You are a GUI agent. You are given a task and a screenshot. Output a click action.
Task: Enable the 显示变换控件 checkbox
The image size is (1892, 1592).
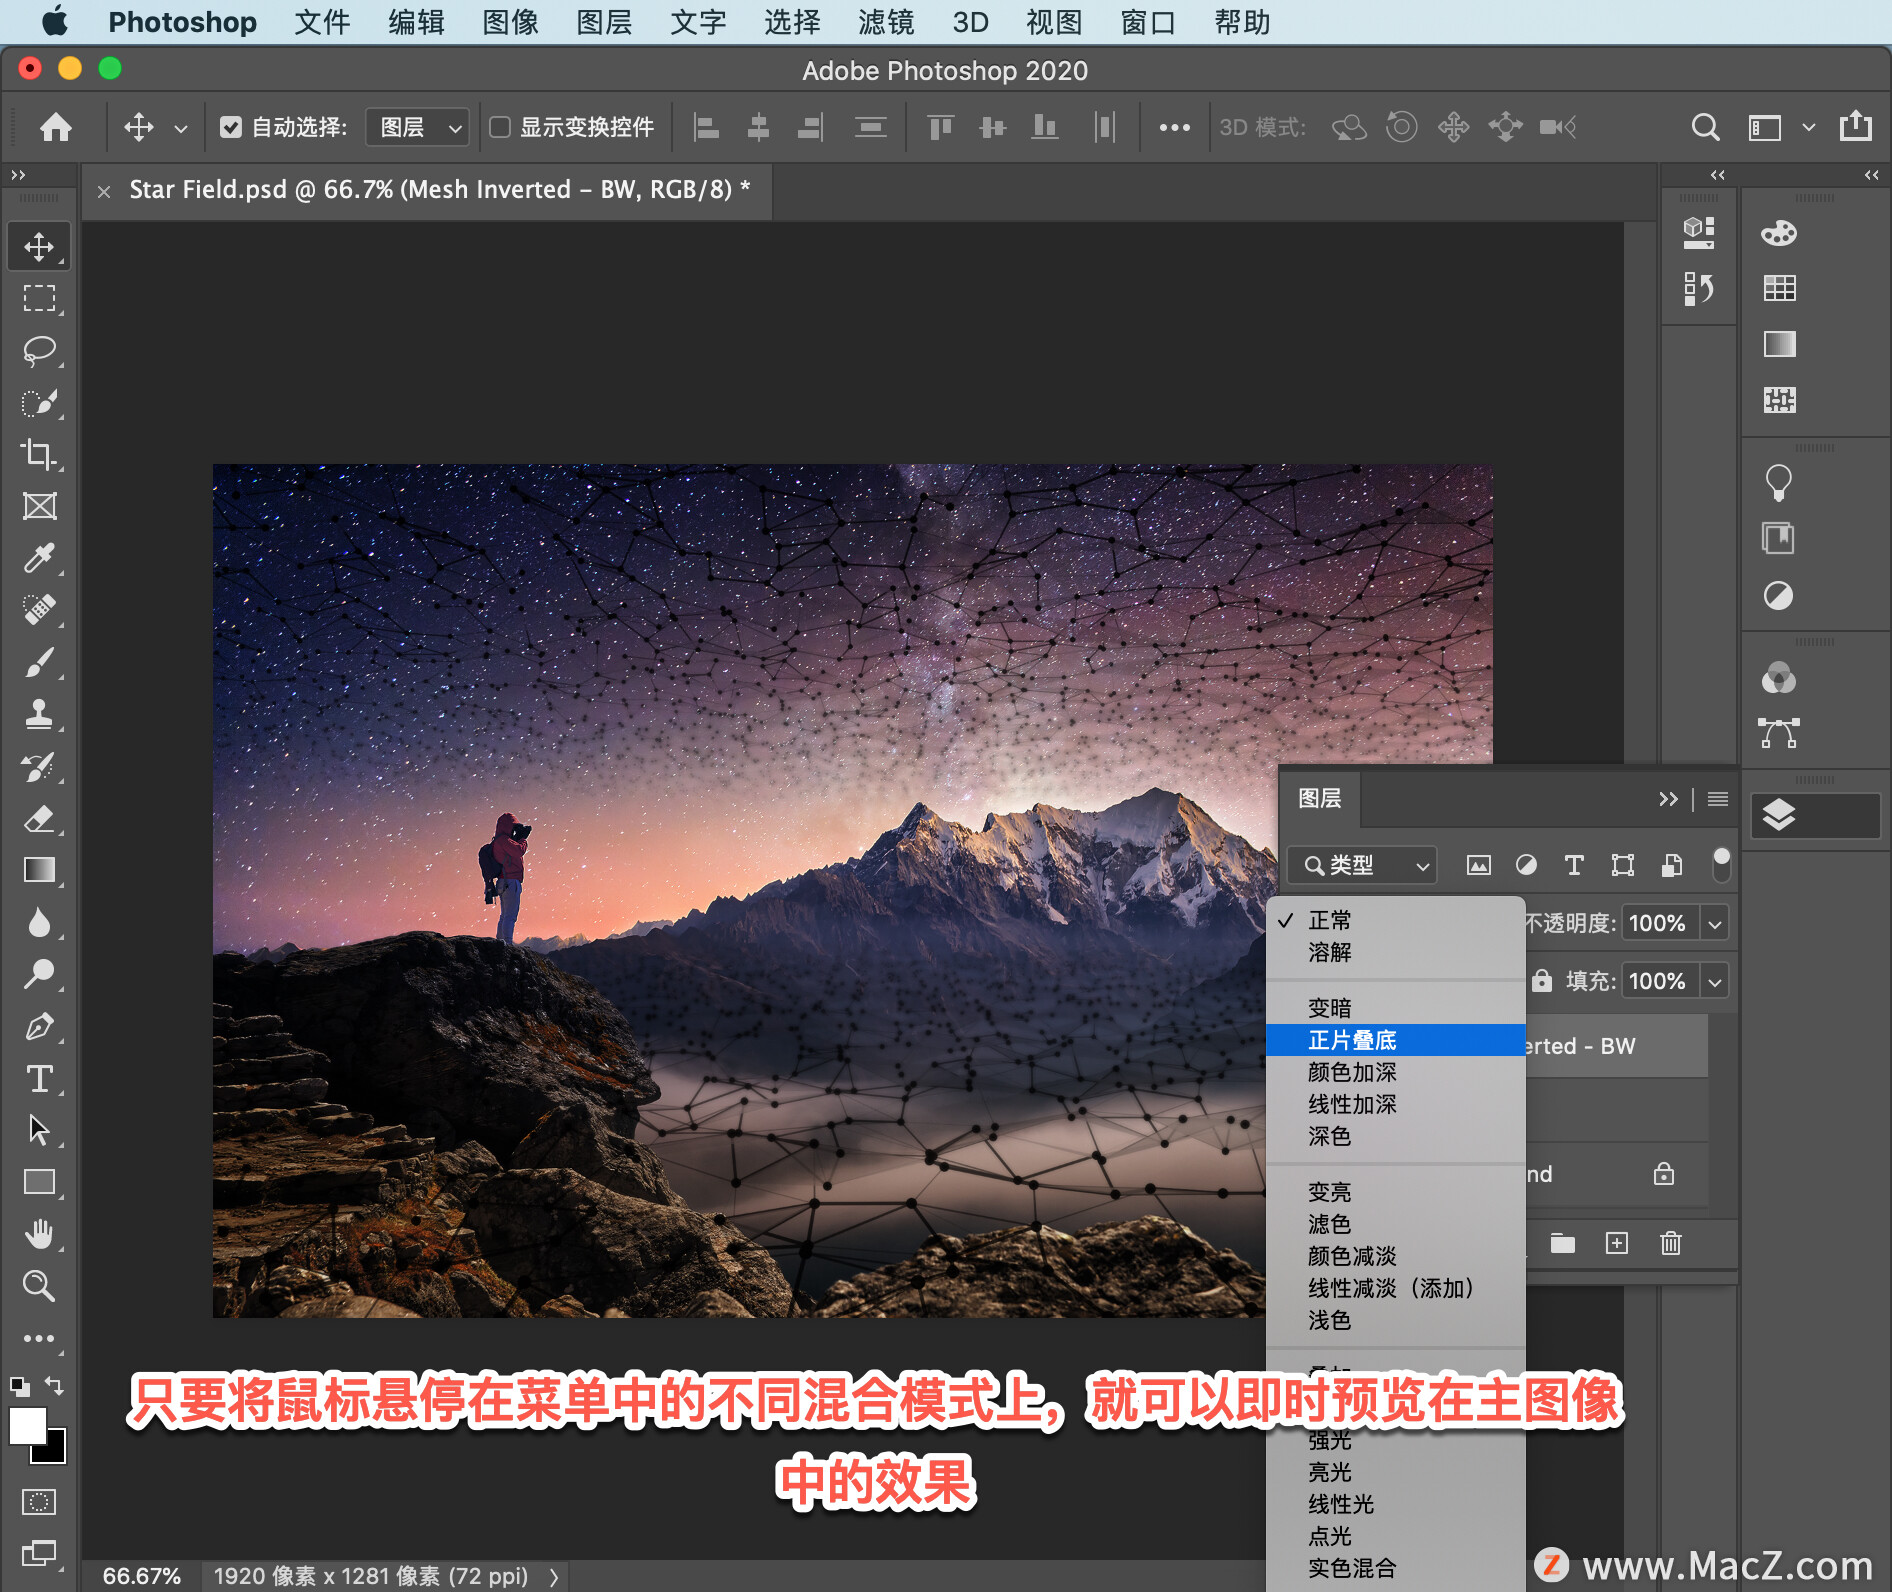[500, 127]
